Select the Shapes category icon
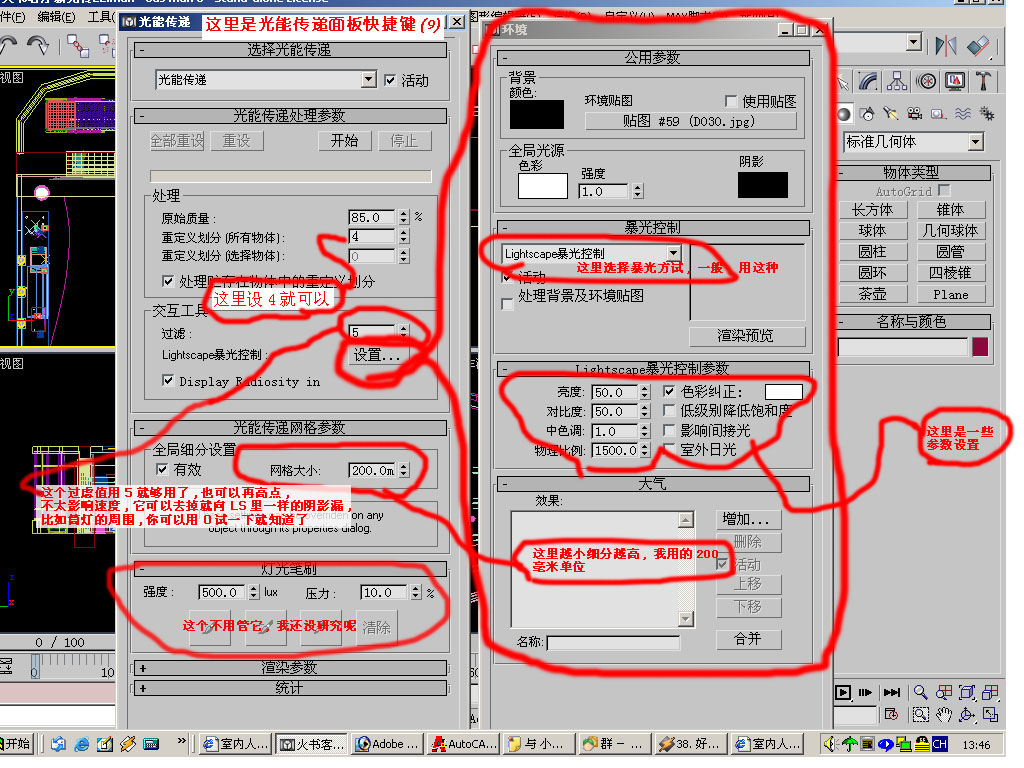Viewport: 1024px width, 768px height. coord(867,114)
